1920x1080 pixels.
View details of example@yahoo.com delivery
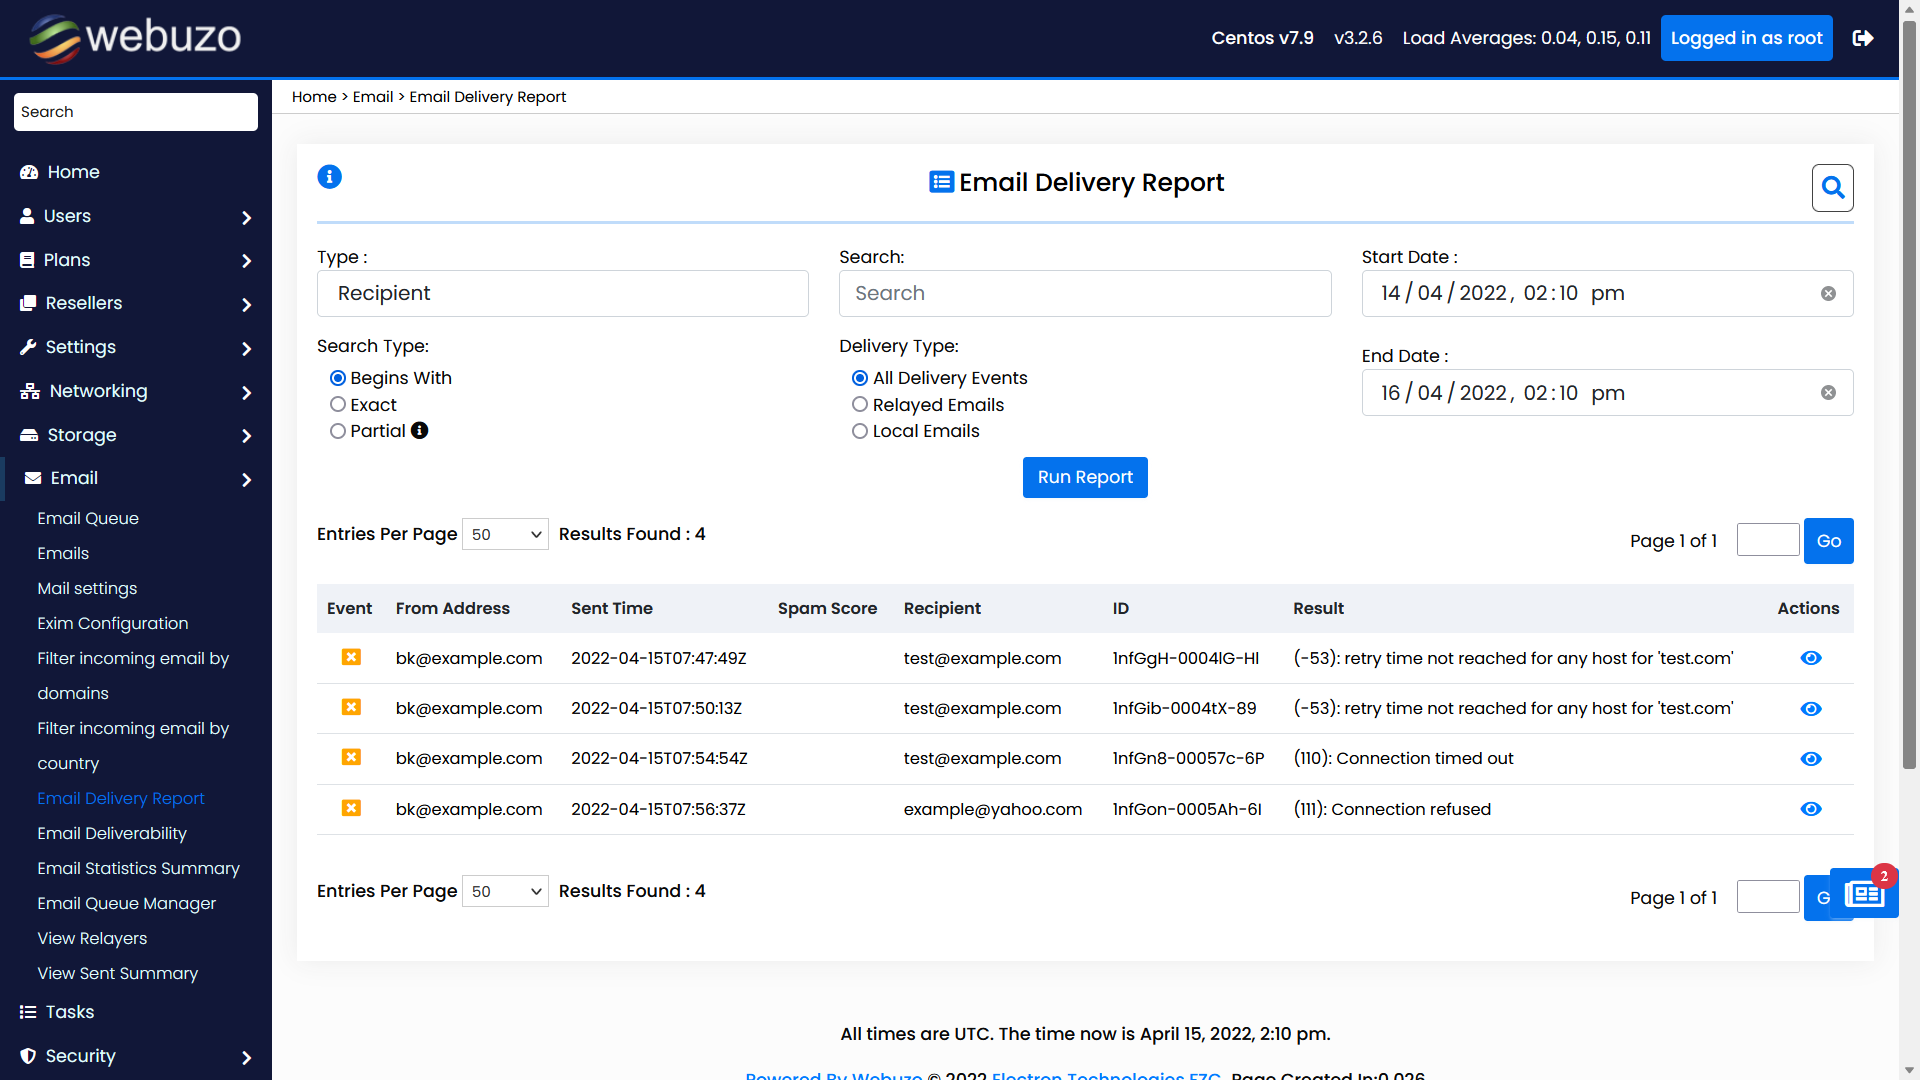pos(1810,809)
